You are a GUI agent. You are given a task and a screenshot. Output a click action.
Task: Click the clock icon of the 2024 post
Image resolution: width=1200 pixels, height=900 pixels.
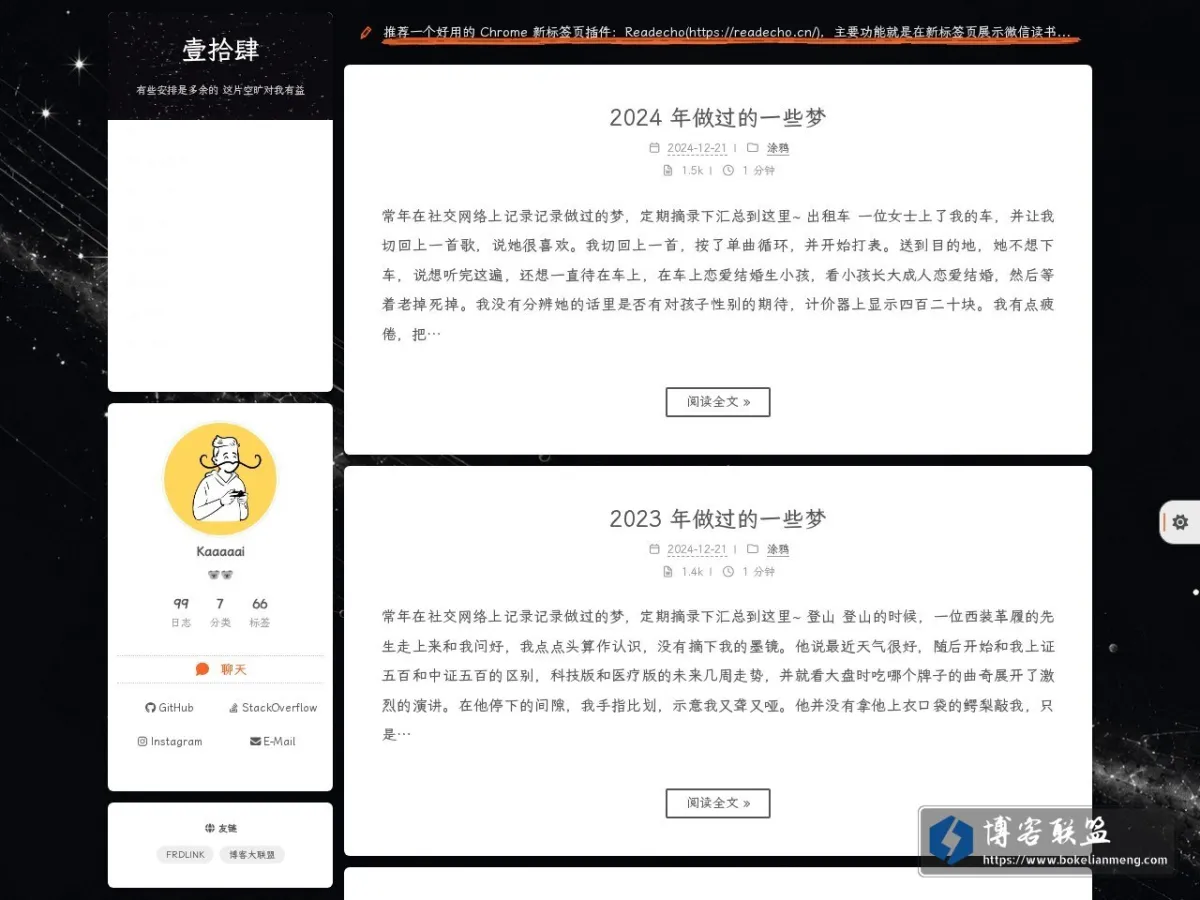click(x=728, y=170)
